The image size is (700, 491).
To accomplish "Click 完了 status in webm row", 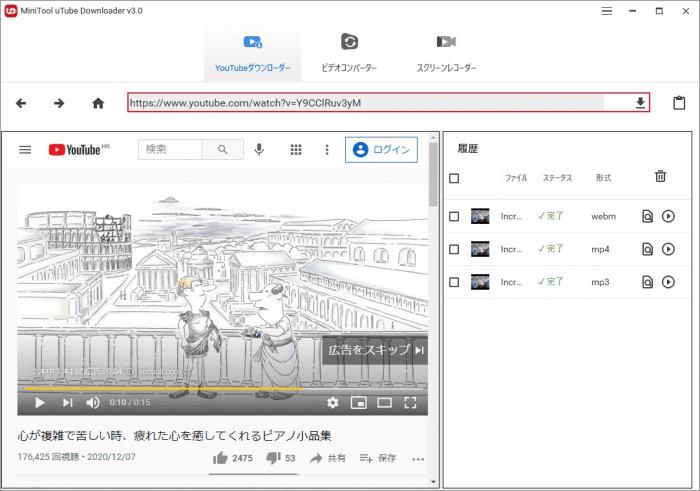I will (551, 216).
